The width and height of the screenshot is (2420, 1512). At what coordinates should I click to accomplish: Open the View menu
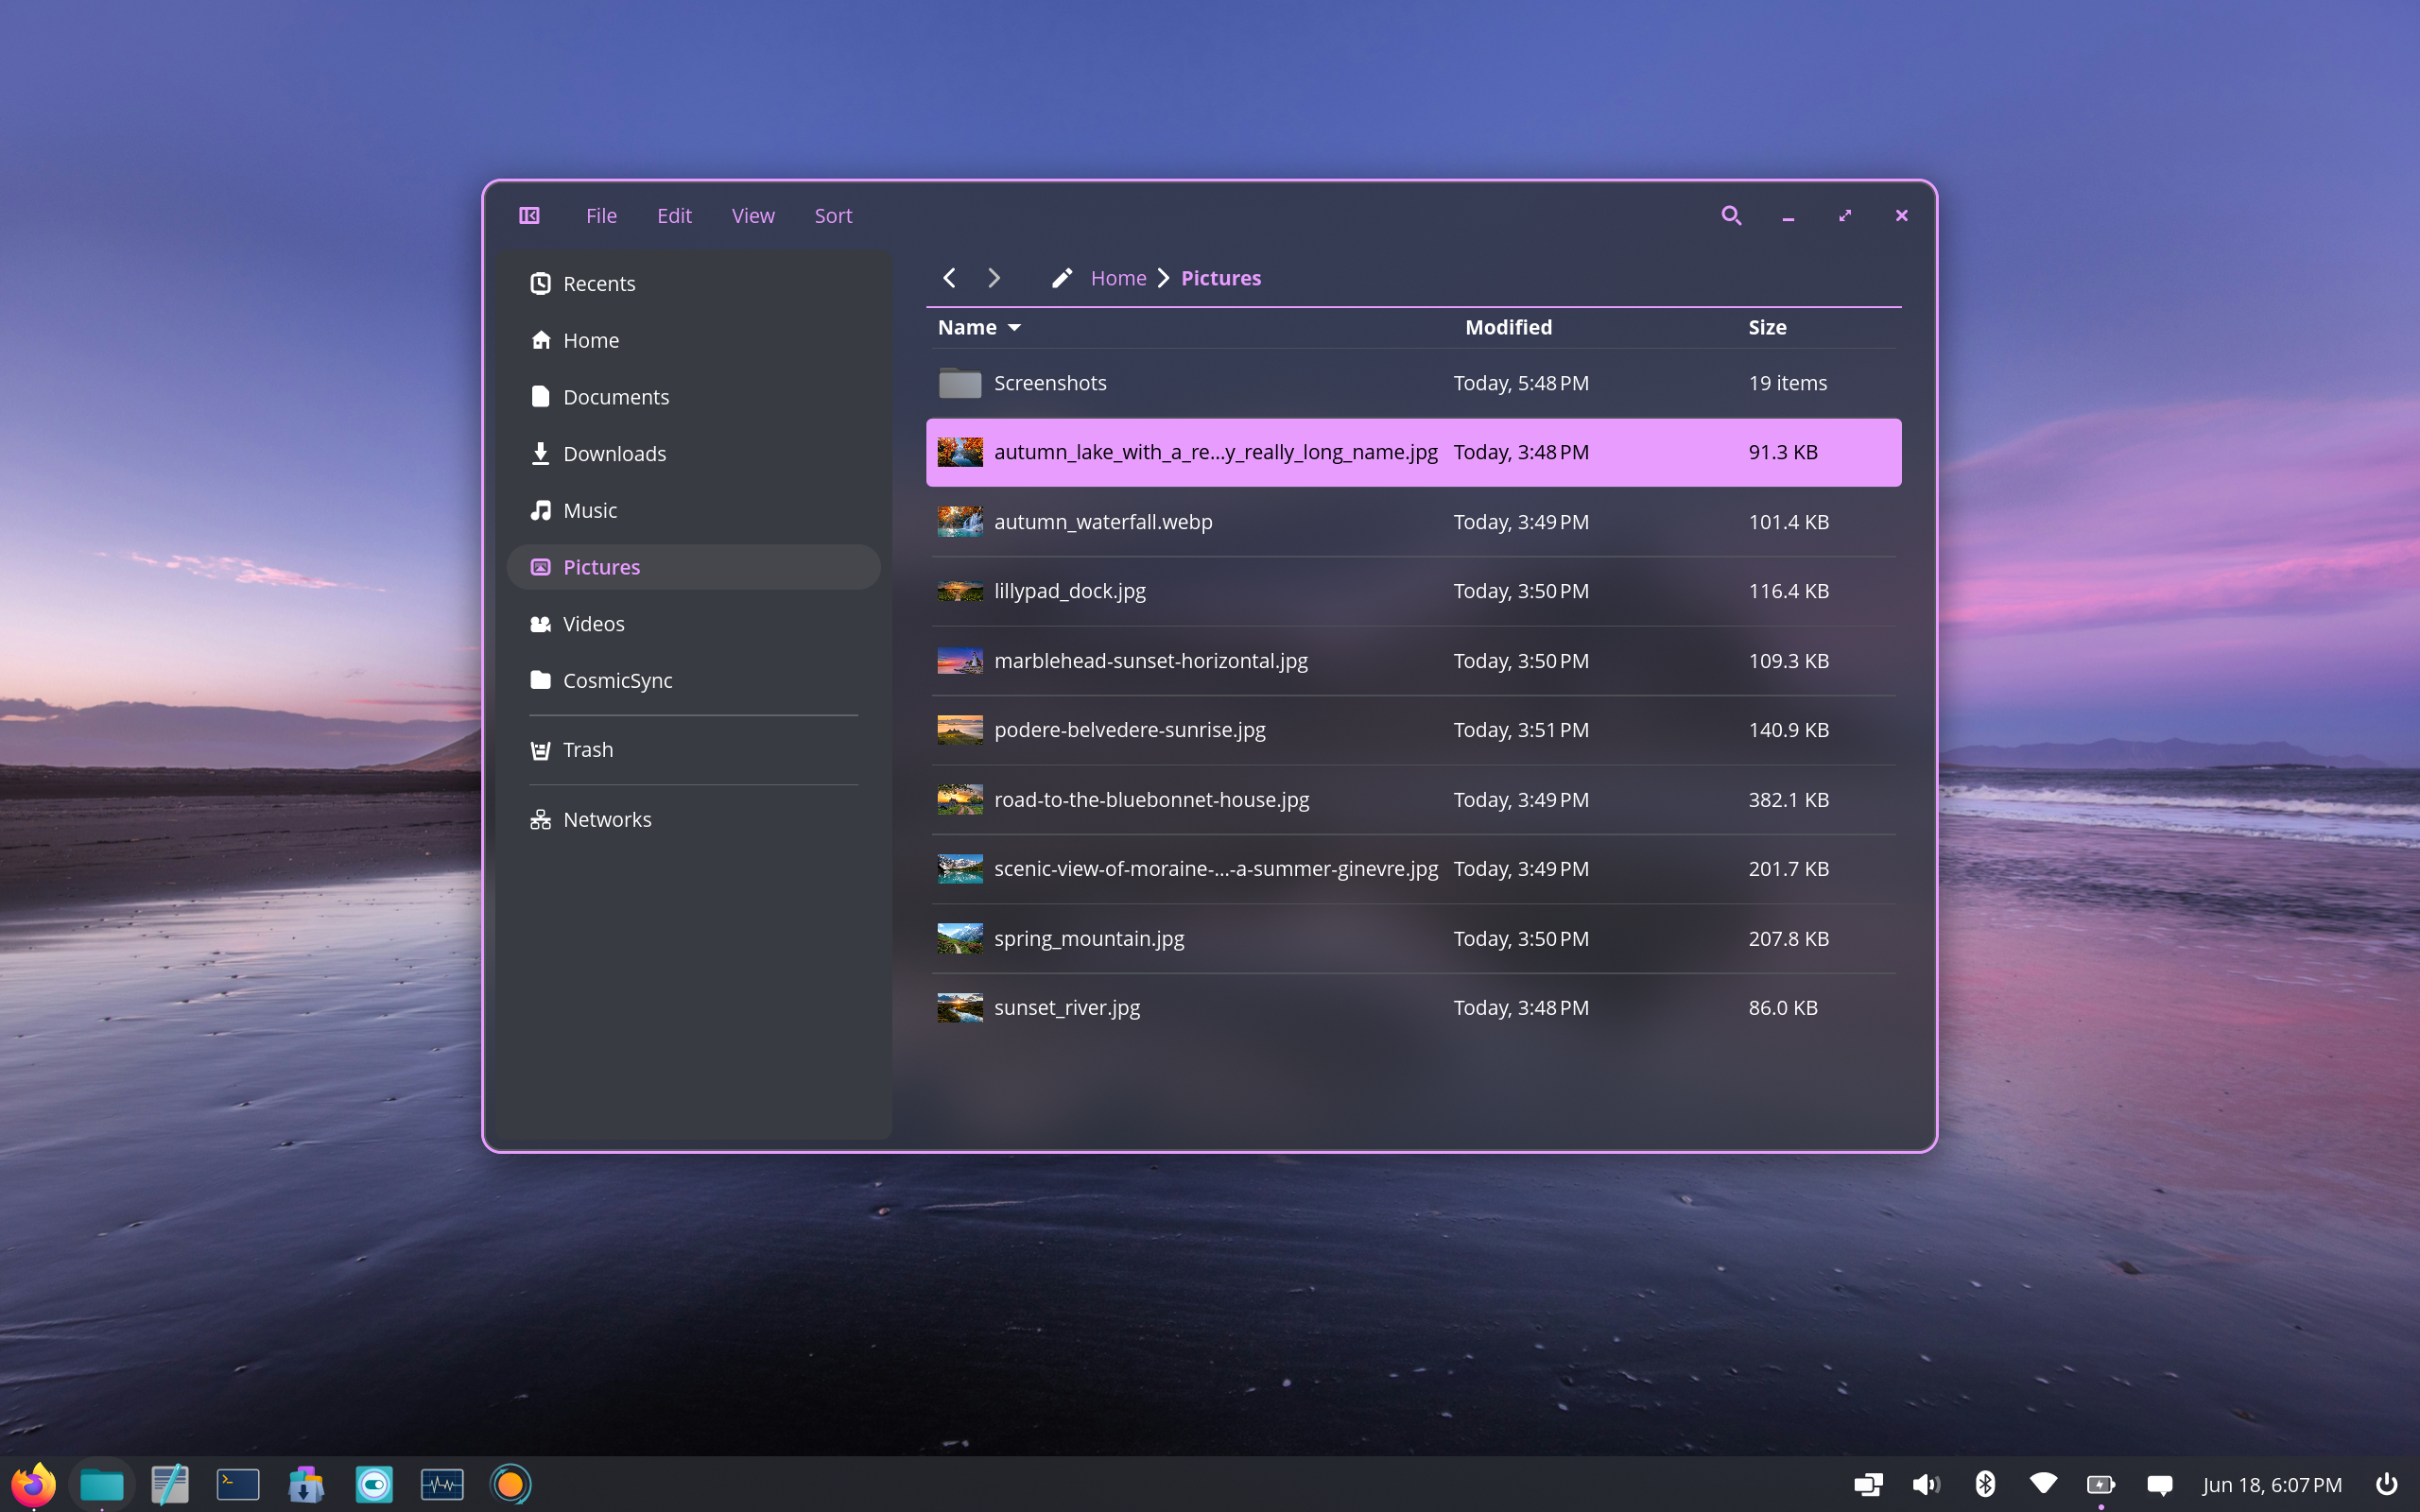753,215
